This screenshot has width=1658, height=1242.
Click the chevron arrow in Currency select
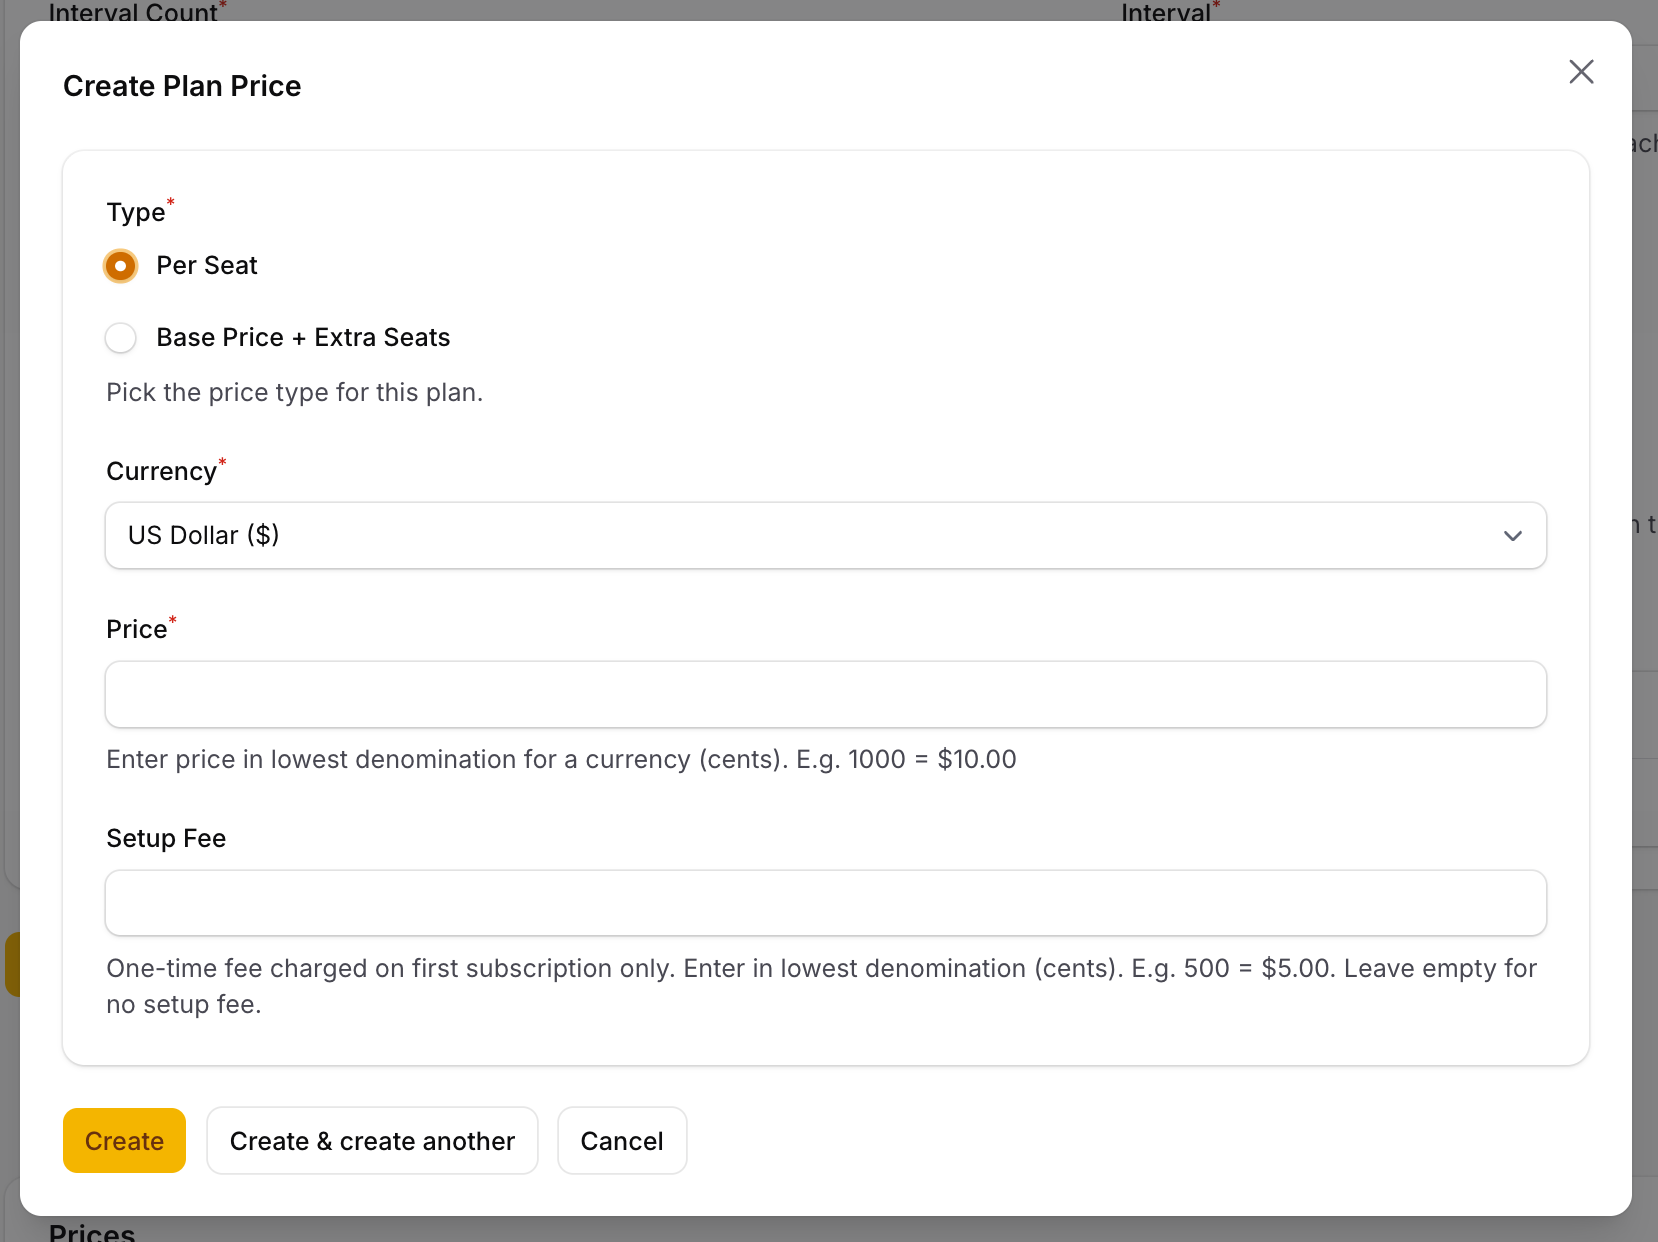(1512, 536)
